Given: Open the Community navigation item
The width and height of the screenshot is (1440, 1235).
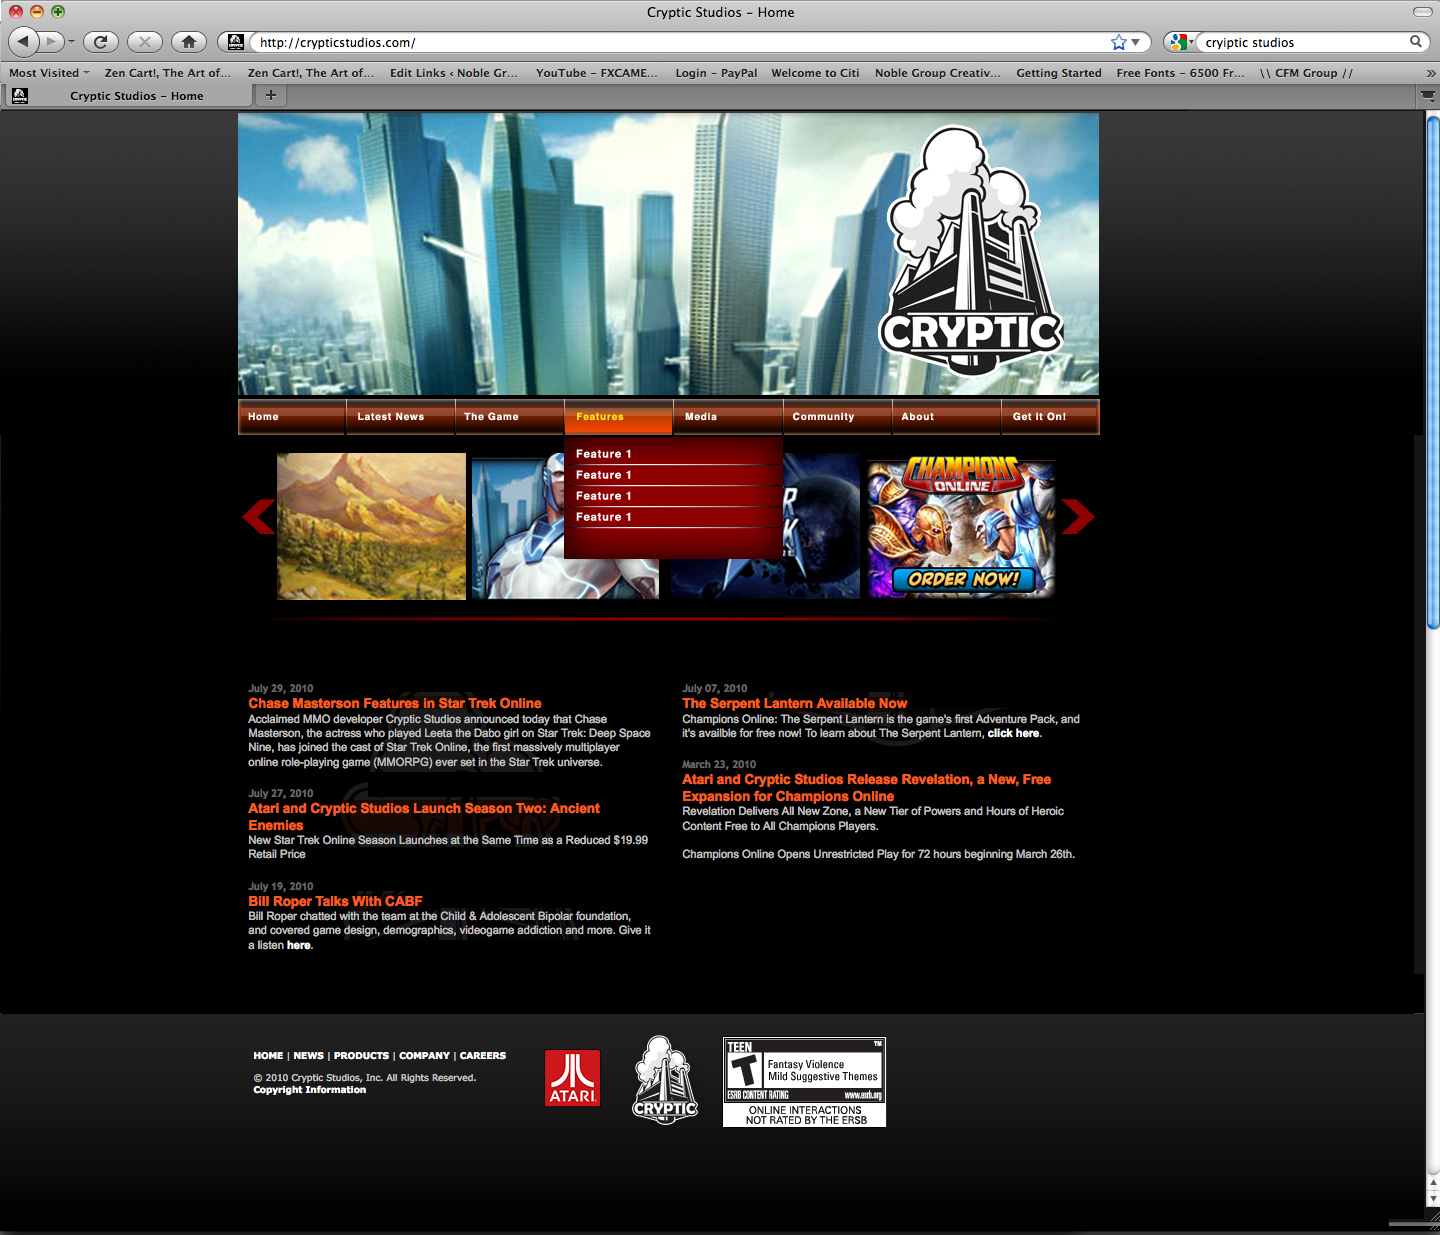Looking at the screenshot, I should (x=837, y=417).
